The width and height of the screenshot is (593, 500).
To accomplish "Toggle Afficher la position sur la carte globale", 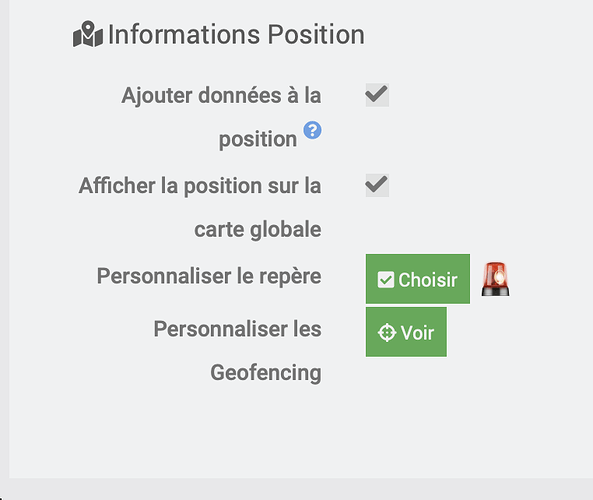I will (377, 185).
